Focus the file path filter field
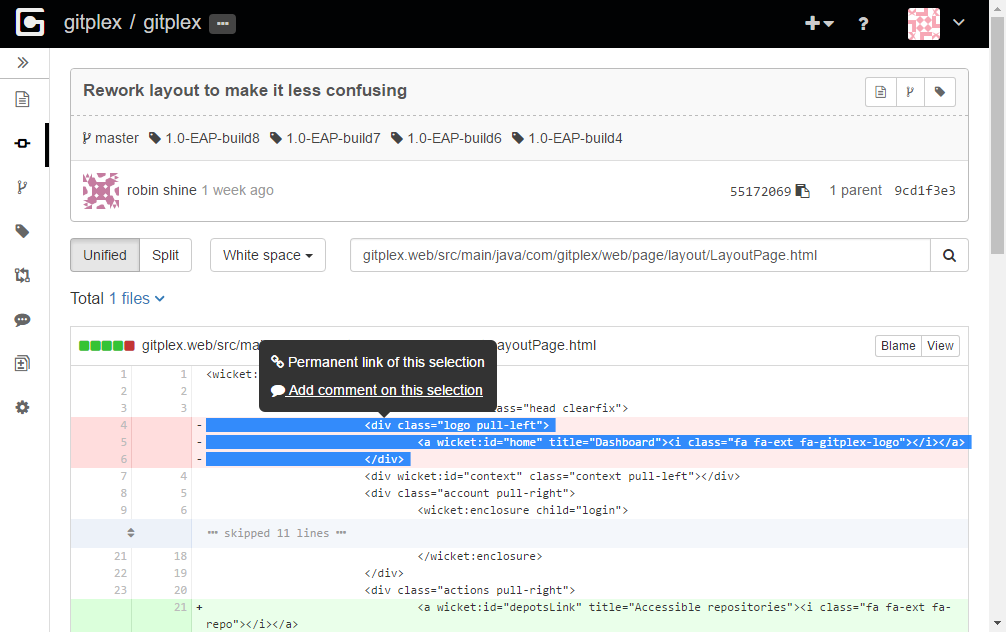1006x632 pixels. tap(640, 255)
